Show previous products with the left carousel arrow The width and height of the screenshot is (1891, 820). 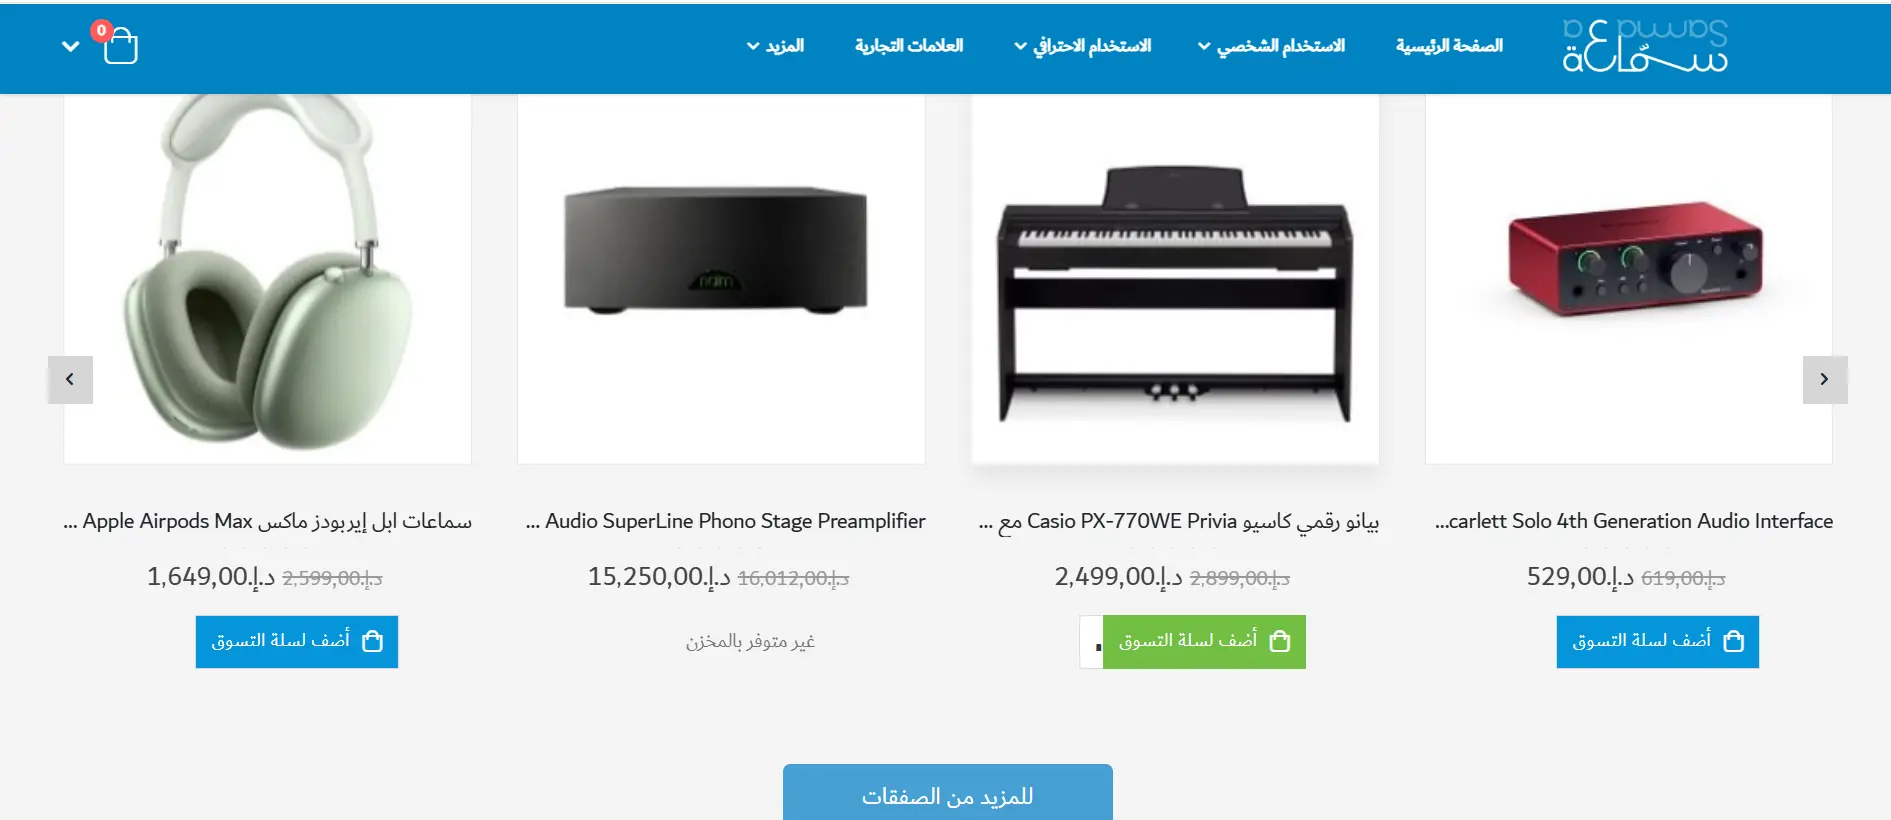(70, 380)
